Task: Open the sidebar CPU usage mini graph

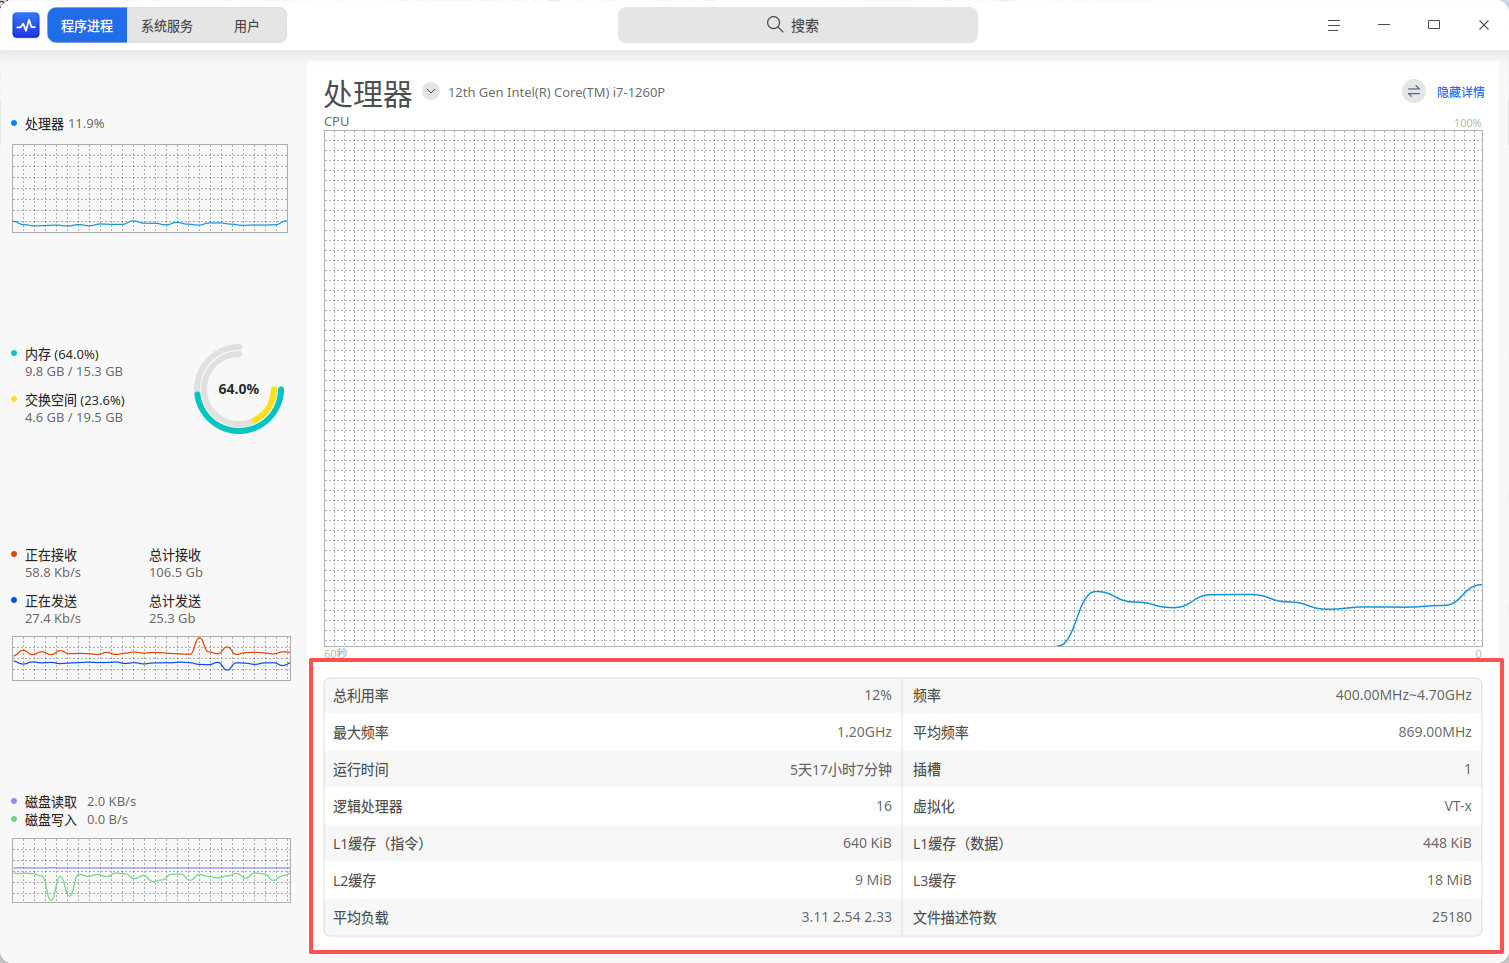Action: 150,188
